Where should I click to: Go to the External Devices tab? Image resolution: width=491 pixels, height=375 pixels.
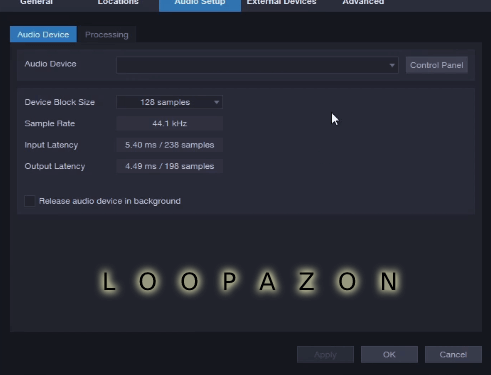coord(282,3)
